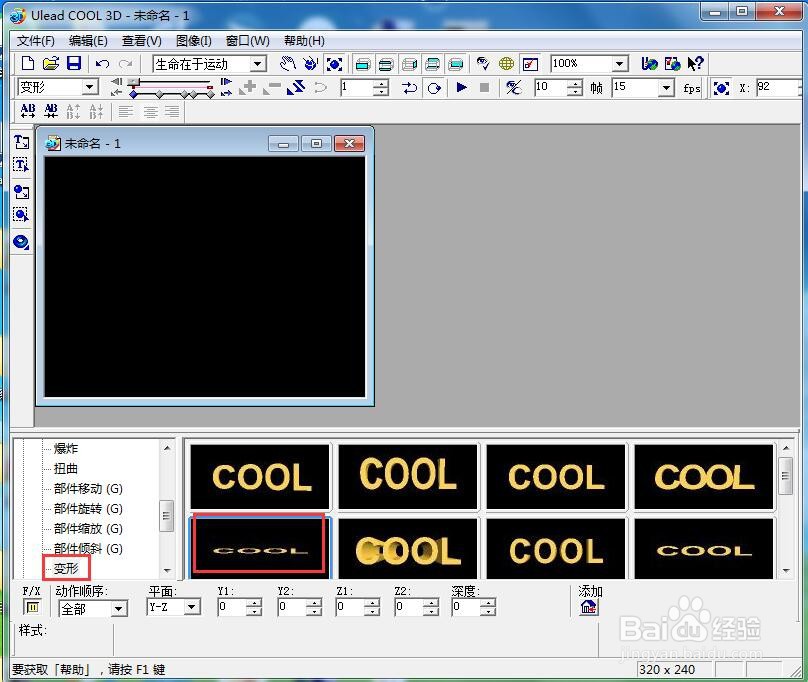Toggle Ping-Pong playback mode

(x=410, y=88)
